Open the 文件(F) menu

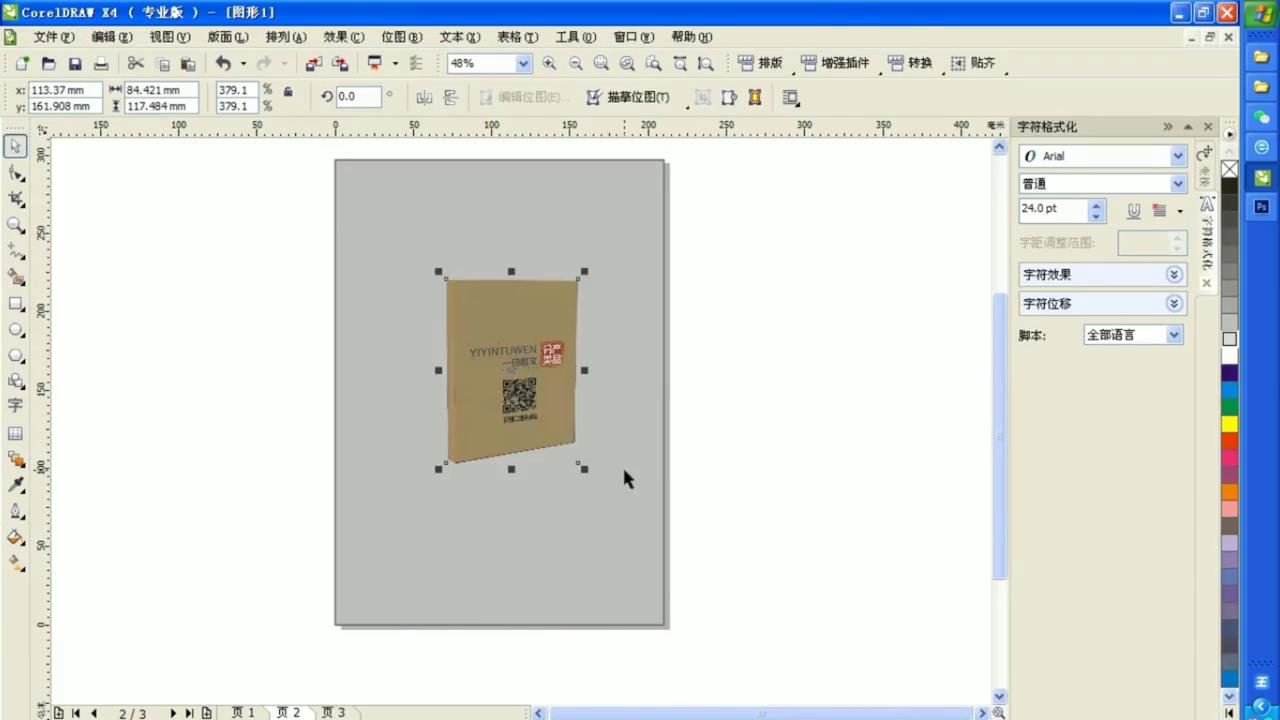[54, 37]
